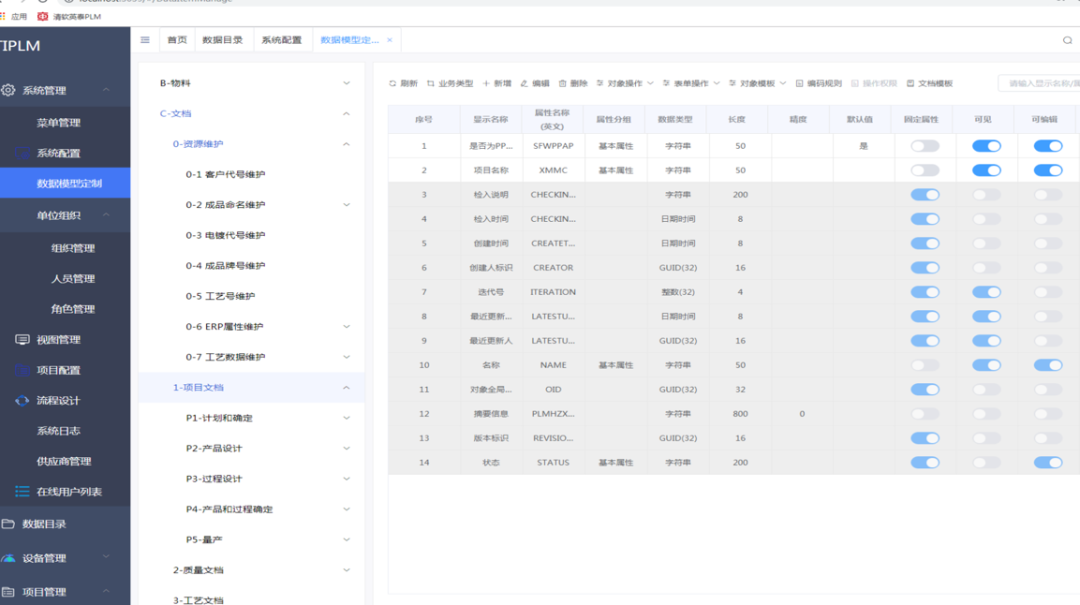The height and width of the screenshot is (605, 1080).
Task: Open the 应用 apps icon in the bookmarks bar
Action: 3,17
